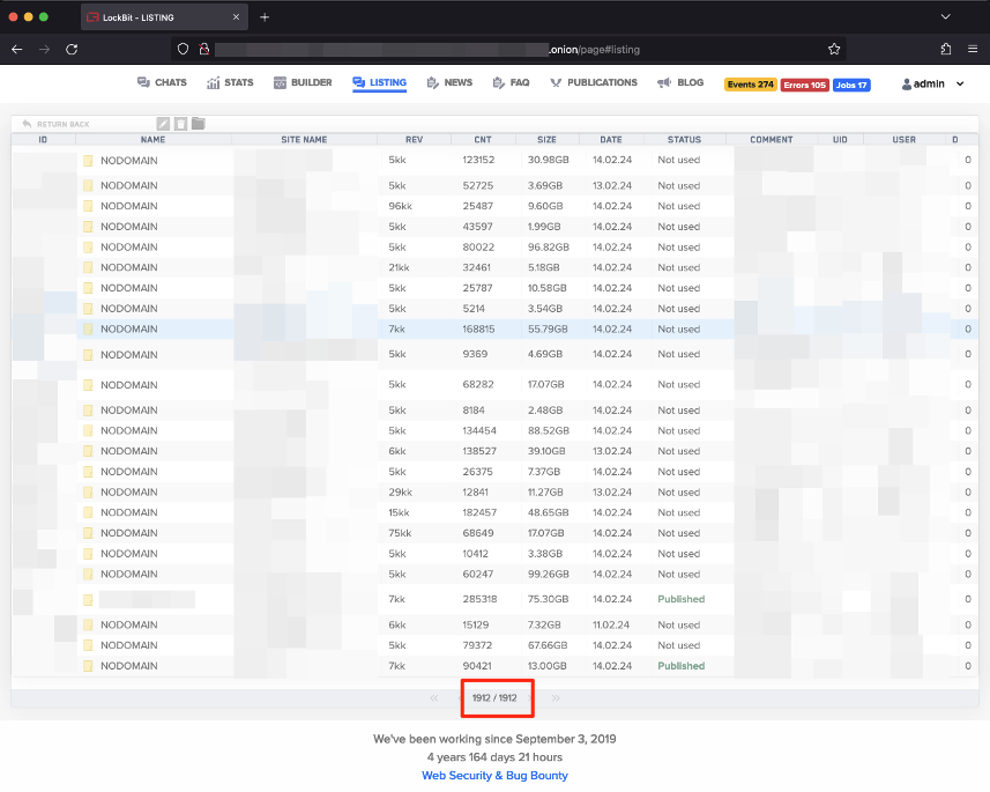Click the browser reload icon
Viewport: 990px width, 792px height.
[72, 49]
